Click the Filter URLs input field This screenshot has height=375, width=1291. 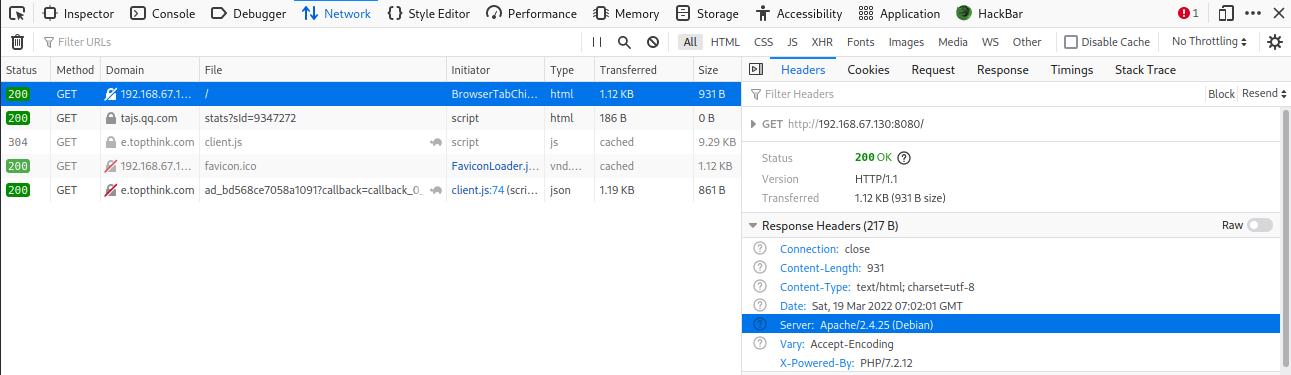pos(310,42)
